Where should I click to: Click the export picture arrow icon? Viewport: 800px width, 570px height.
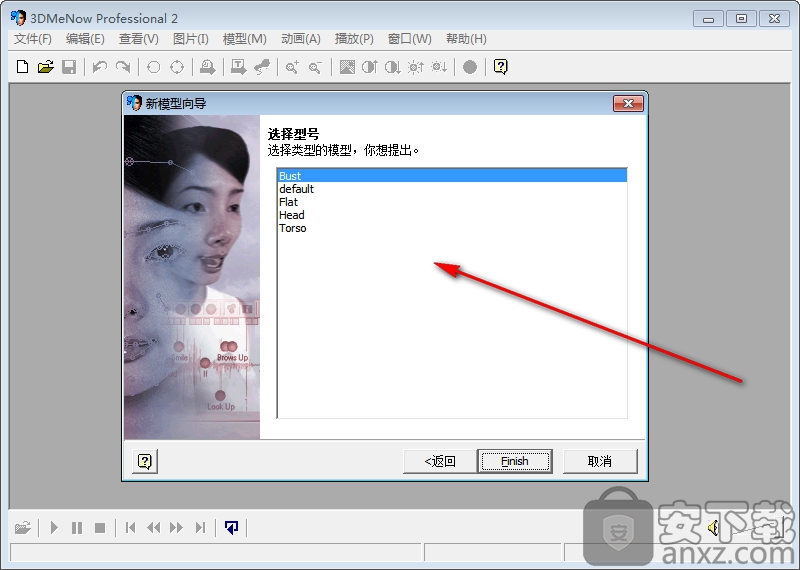pyautogui.click(x=207, y=67)
